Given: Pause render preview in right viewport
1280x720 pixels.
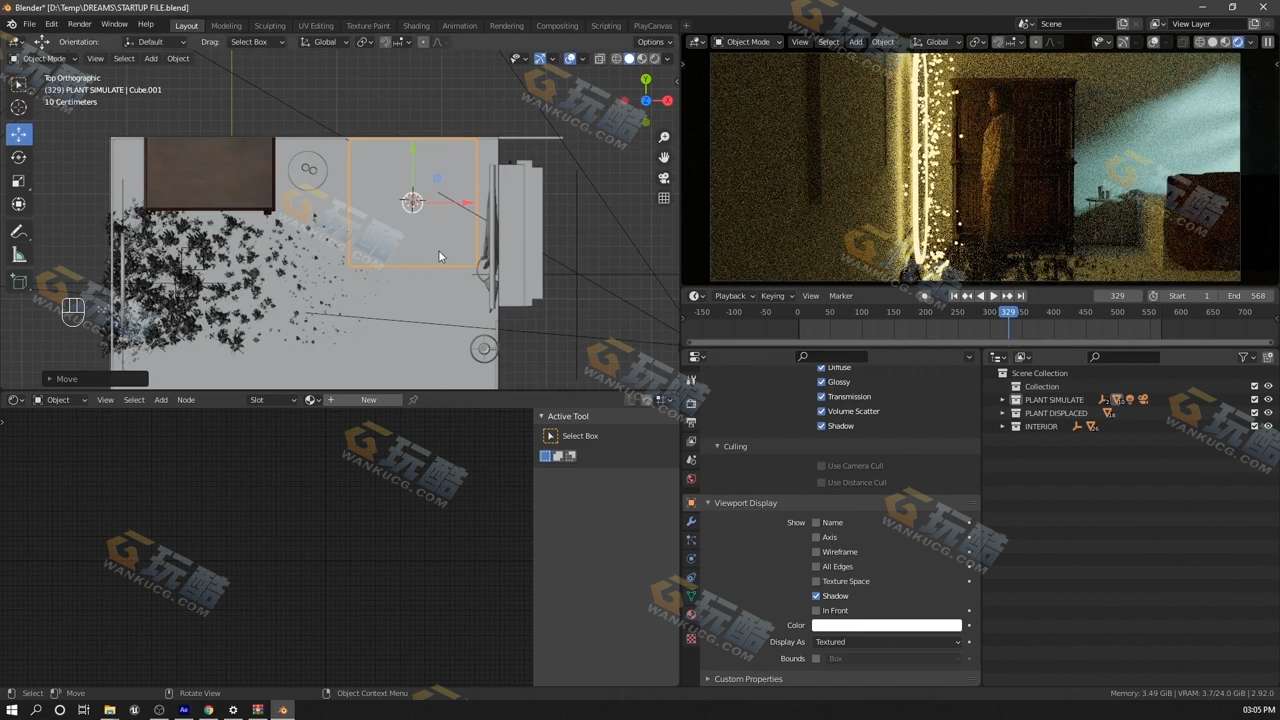Looking at the screenshot, I should pyautogui.click(x=1268, y=42).
